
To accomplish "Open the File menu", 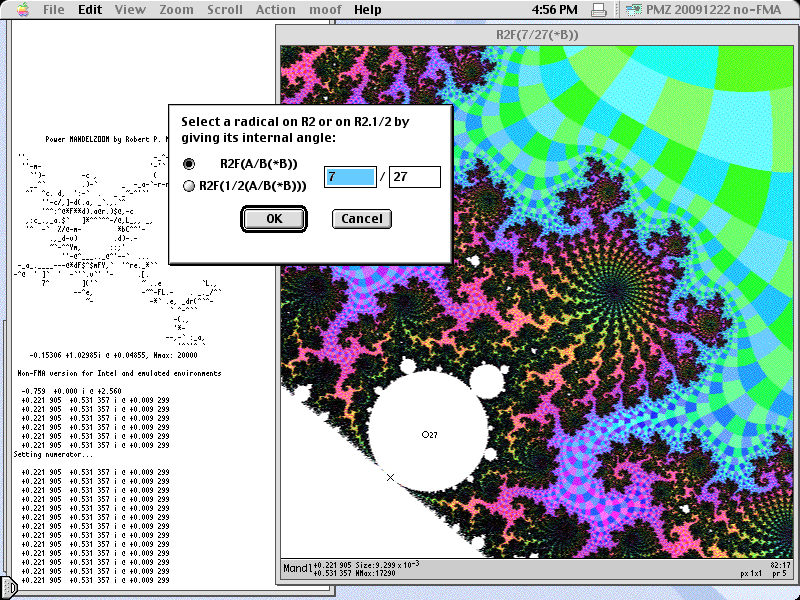I will tap(54, 10).
